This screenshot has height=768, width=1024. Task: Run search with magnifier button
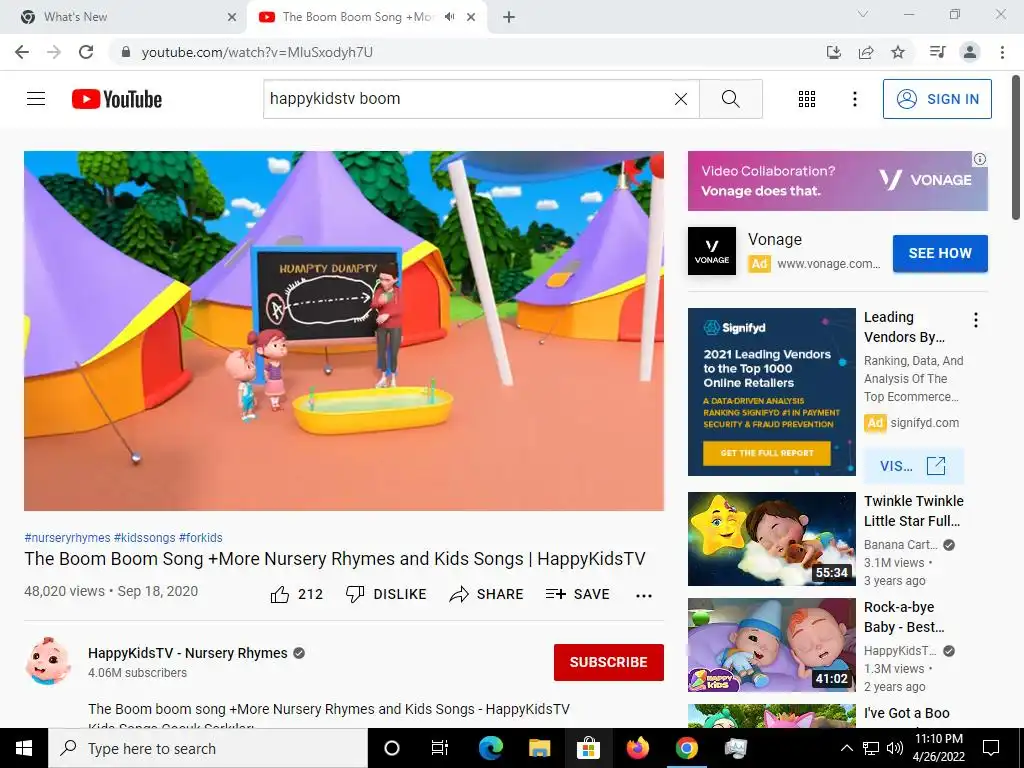(731, 99)
